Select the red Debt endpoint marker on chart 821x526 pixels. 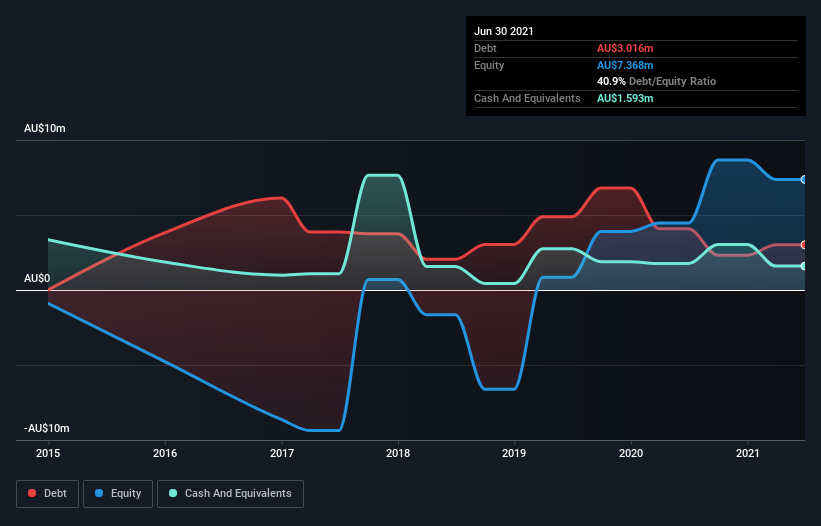pyautogui.click(x=803, y=245)
